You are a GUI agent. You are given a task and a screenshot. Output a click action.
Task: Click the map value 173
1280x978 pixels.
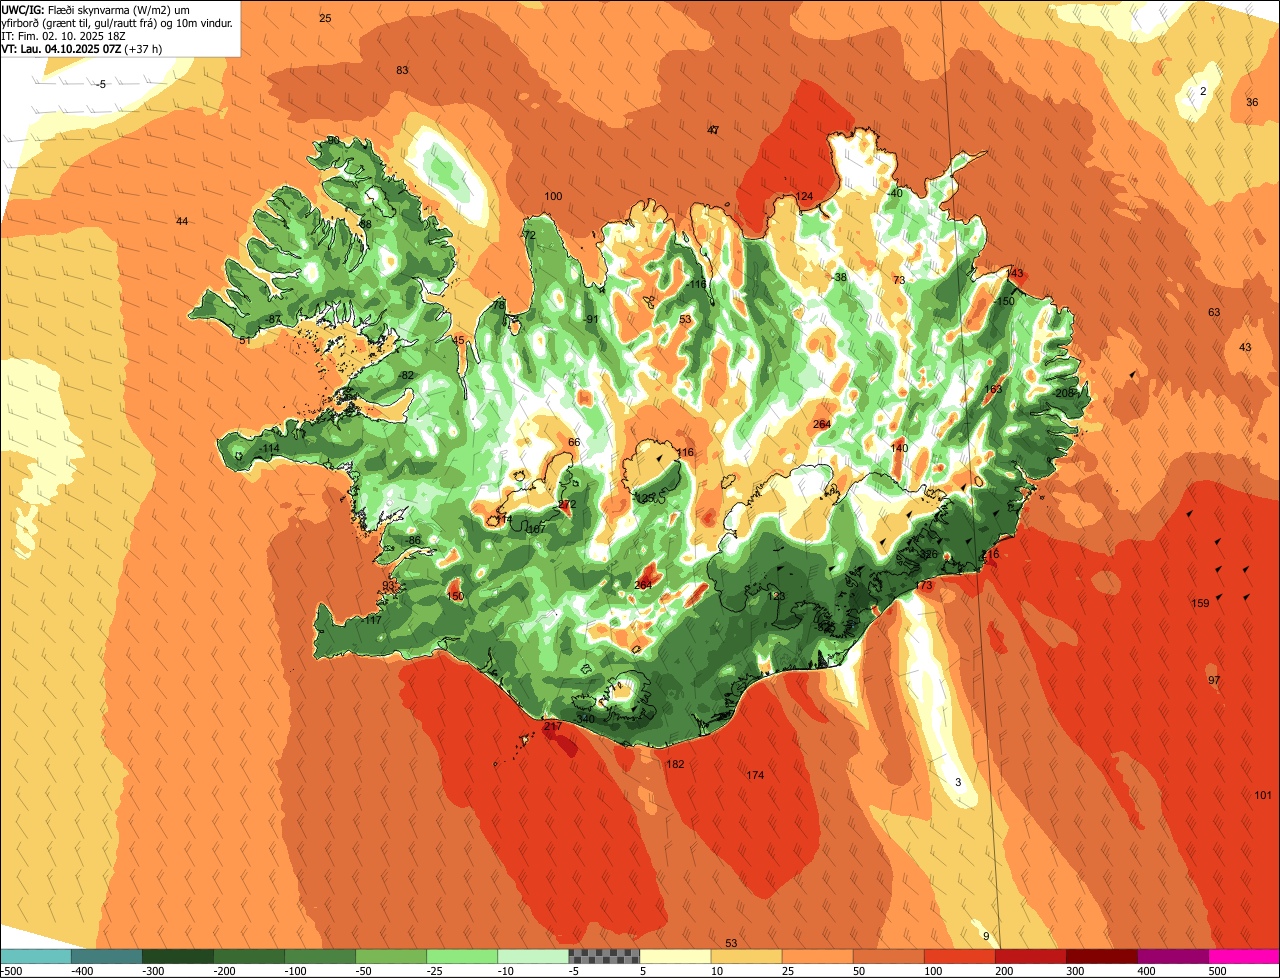point(924,585)
